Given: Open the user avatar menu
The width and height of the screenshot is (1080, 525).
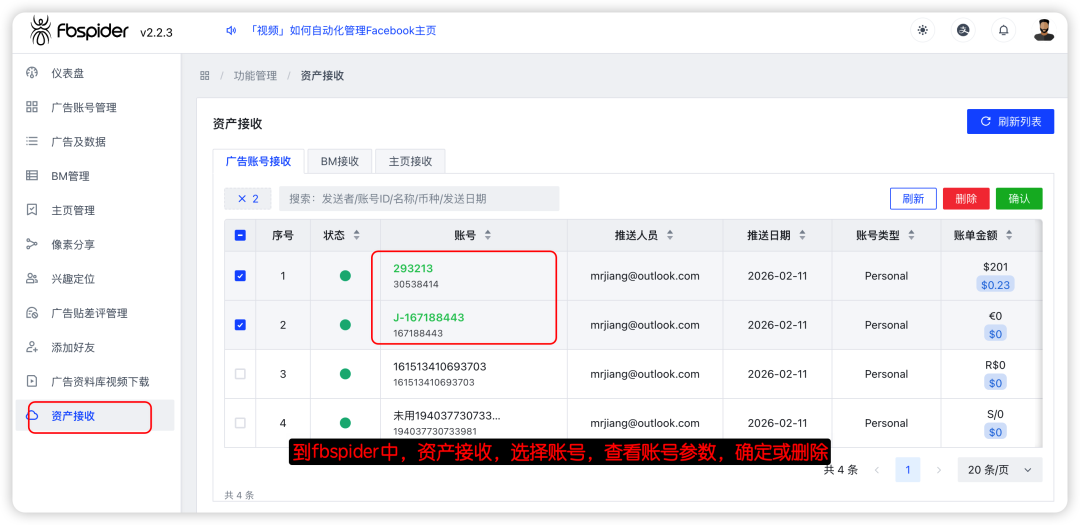Looking at the screenshot, I should [1043, 30].
